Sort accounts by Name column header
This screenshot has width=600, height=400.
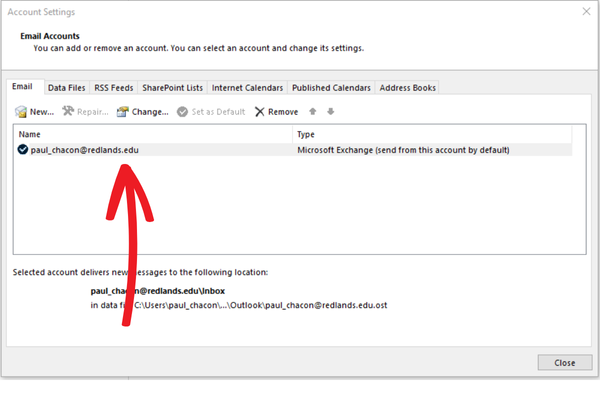click(152, 134)
